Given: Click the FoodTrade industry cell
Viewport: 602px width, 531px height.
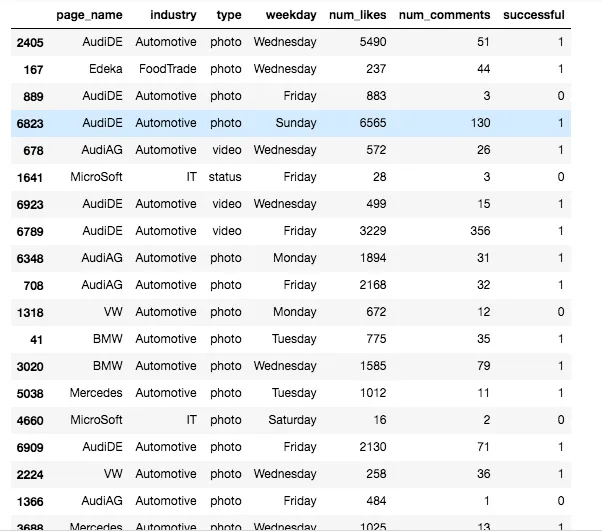Looking at the screenshot, I should click(168, 69).
